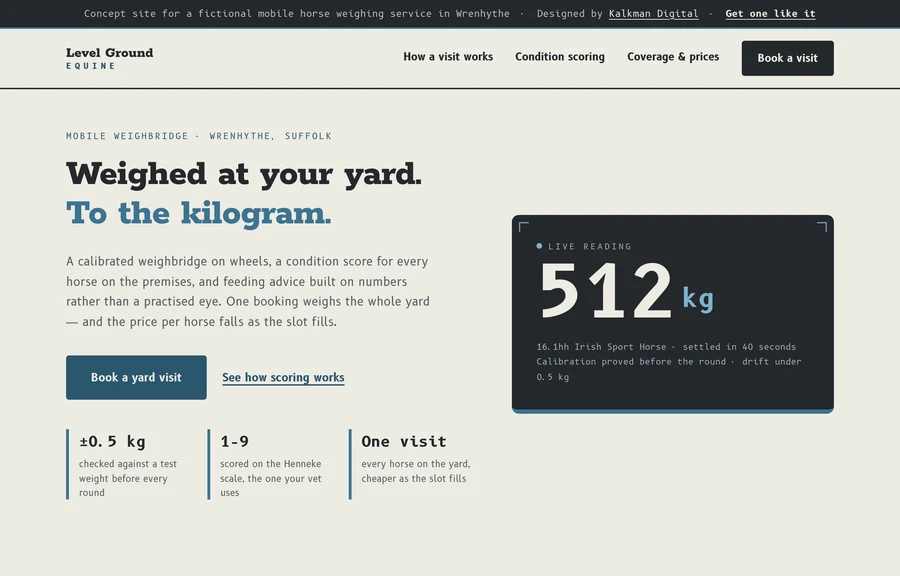The image size is (900, 576).
Task: Click the 16.1hh Irish Sport Horse line
Action: coord(666,347)
